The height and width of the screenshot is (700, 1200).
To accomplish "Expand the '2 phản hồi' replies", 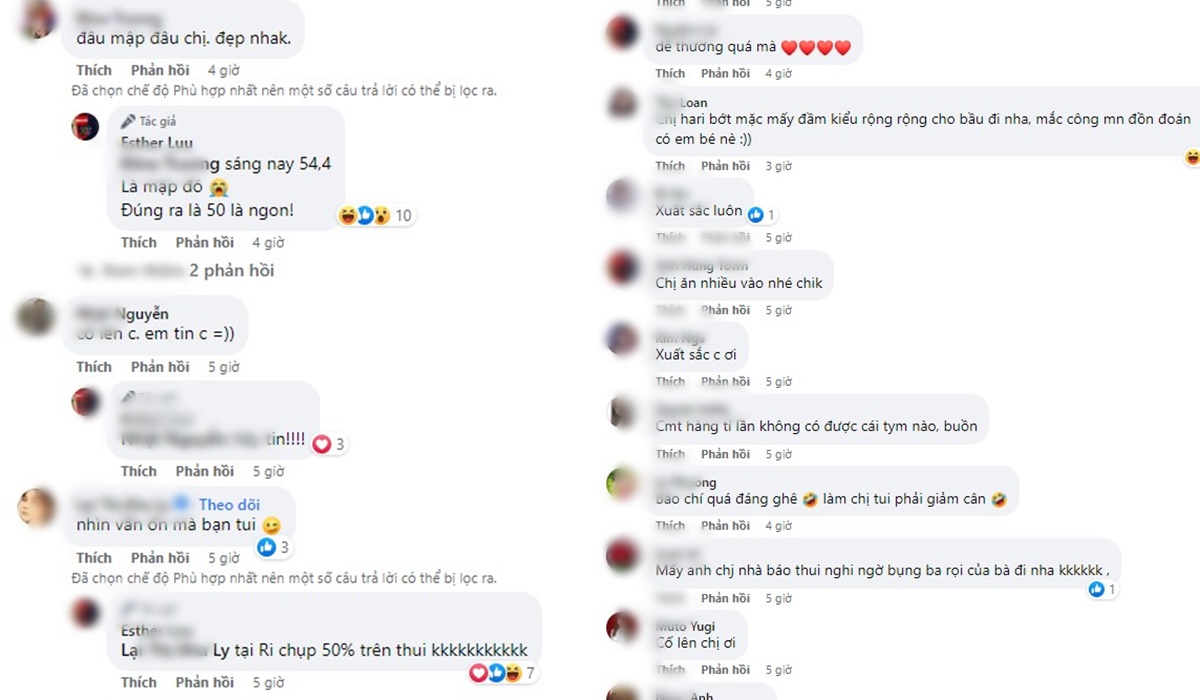I will pos(232,271).
